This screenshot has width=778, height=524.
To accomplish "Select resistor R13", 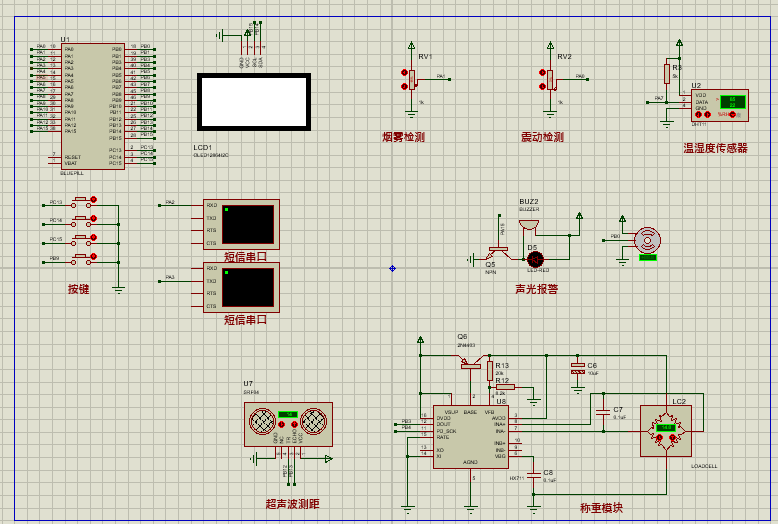I will pos(490,371).
